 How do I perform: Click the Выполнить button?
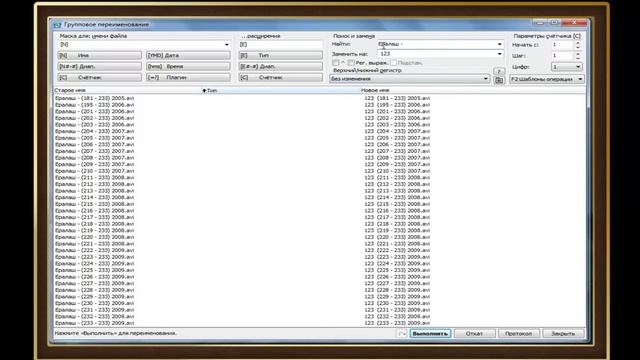pos(430,333)
